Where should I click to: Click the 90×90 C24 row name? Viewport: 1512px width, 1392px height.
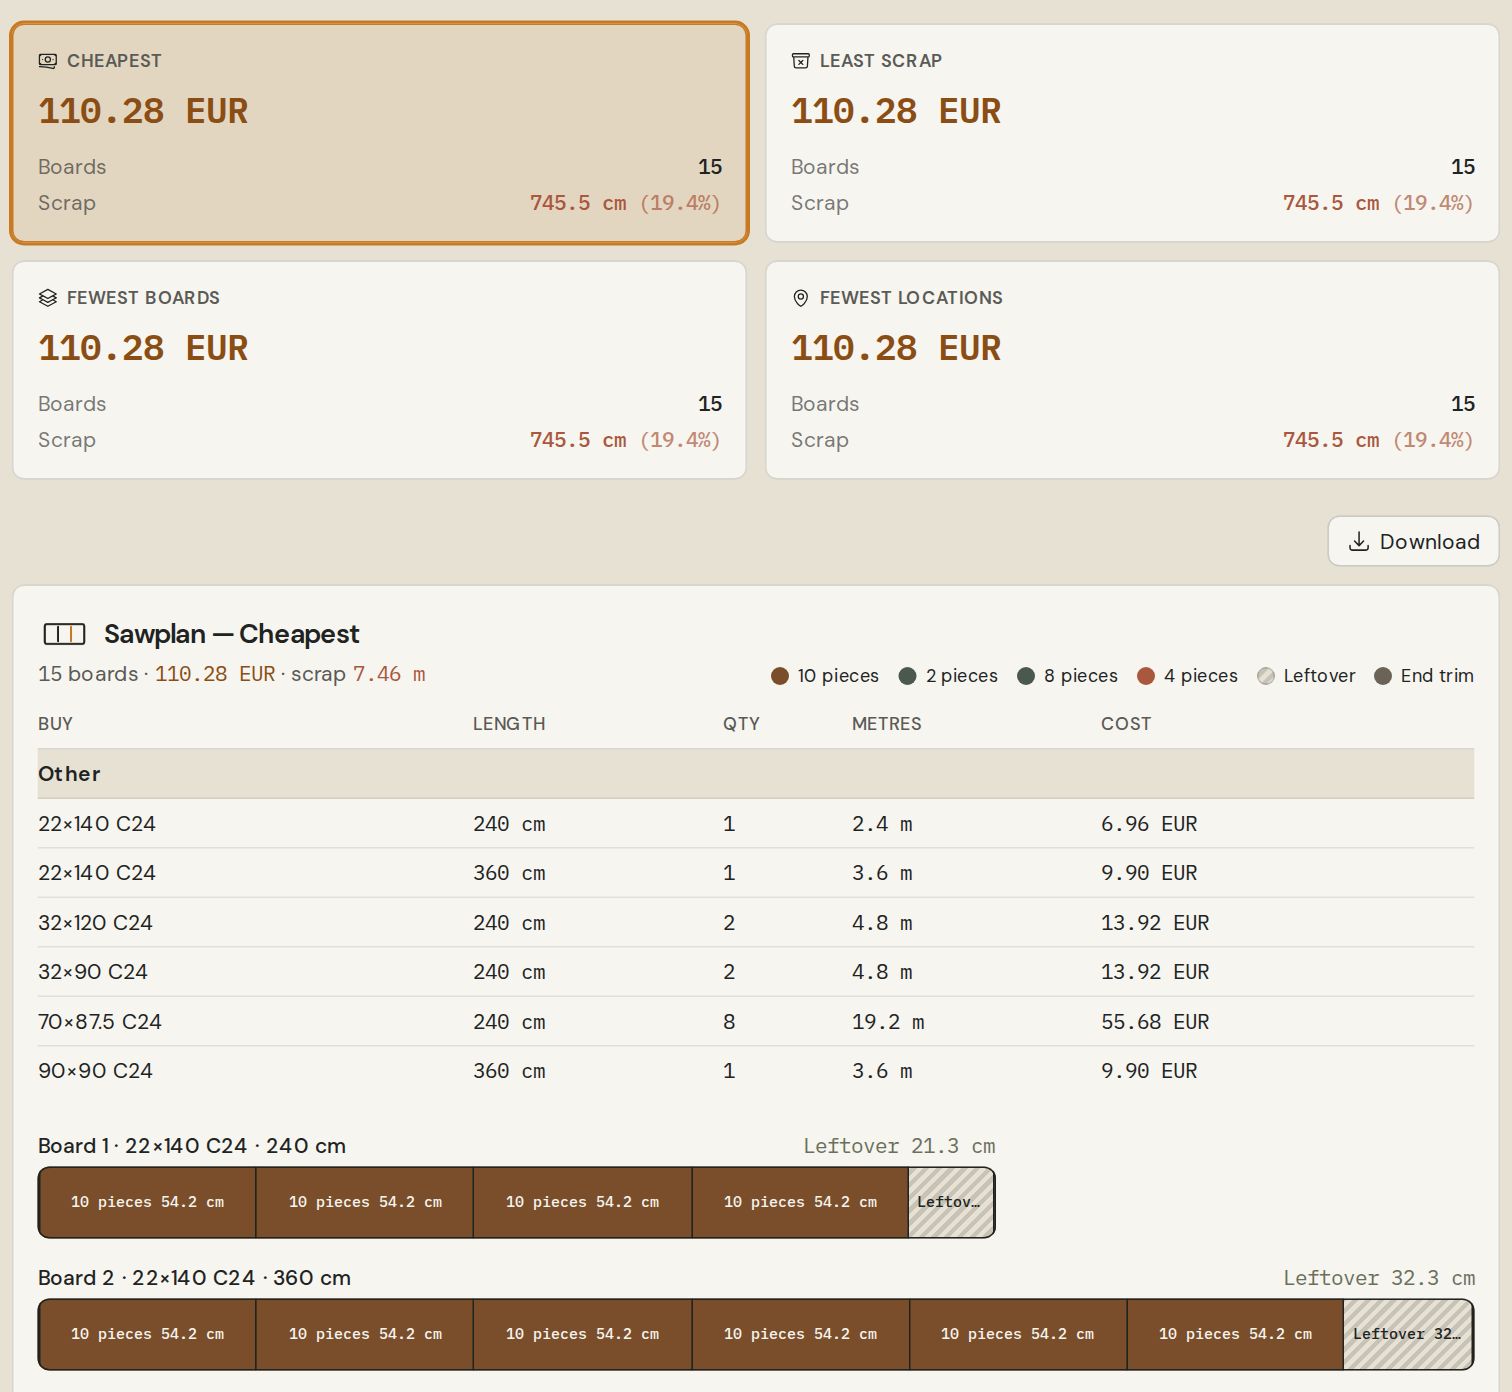click(95, 1071)
